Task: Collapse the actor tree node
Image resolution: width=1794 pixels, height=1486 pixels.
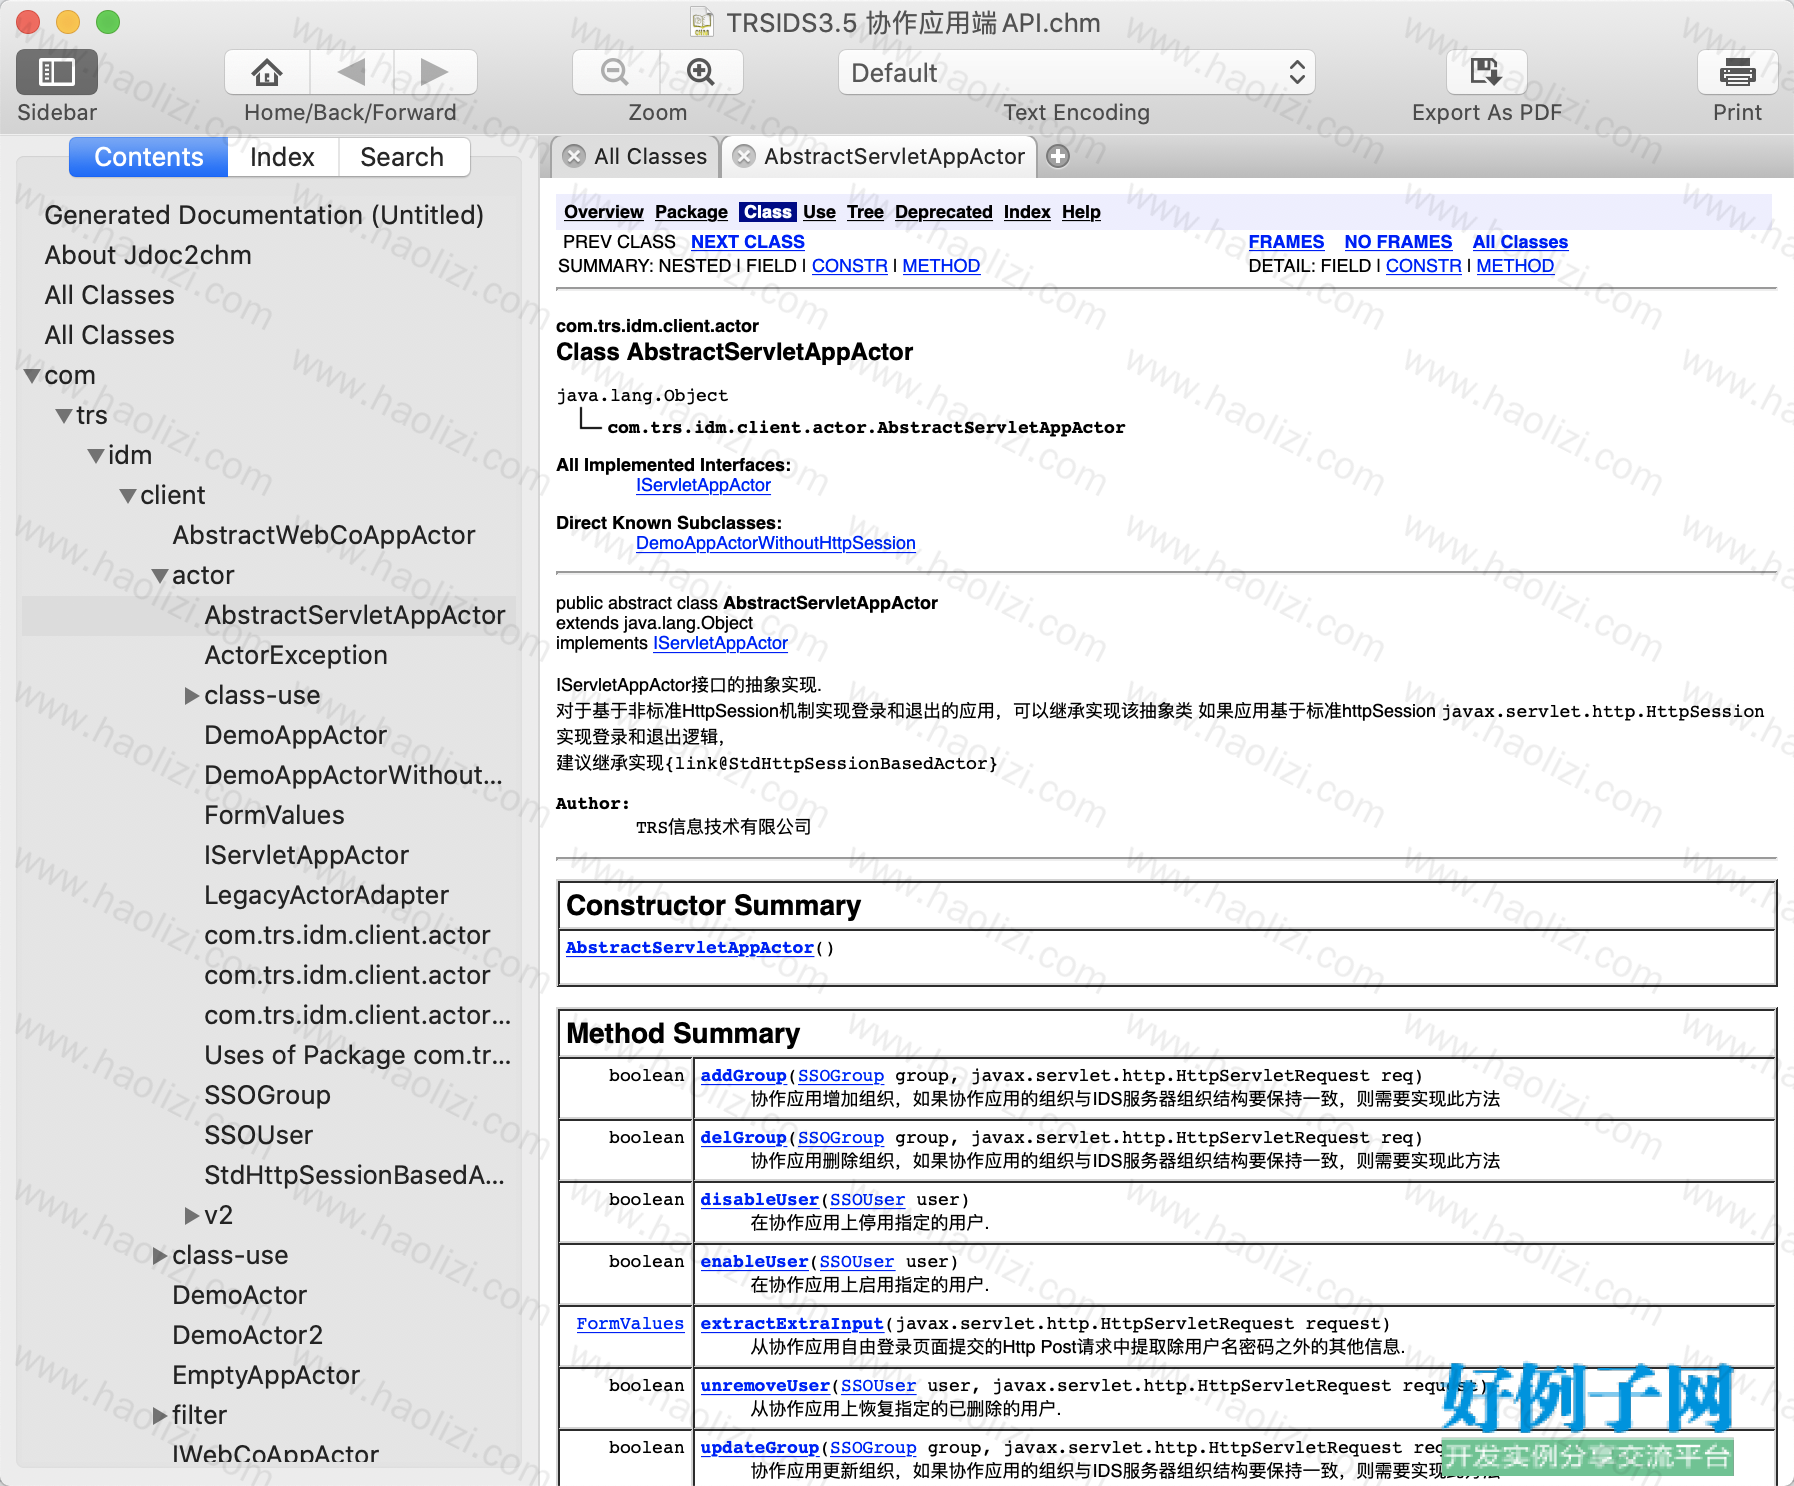Action: coord(161,576)
